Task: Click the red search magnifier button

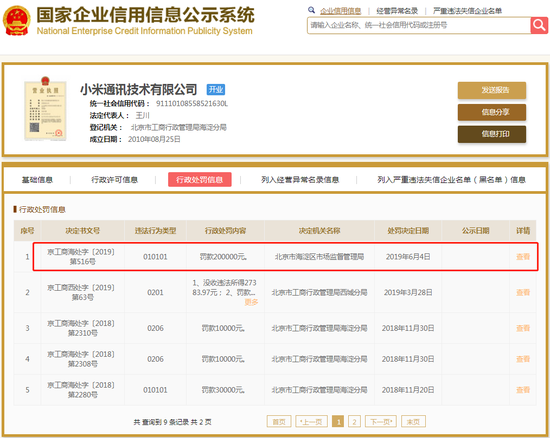Action: click(x=539, y=25)
